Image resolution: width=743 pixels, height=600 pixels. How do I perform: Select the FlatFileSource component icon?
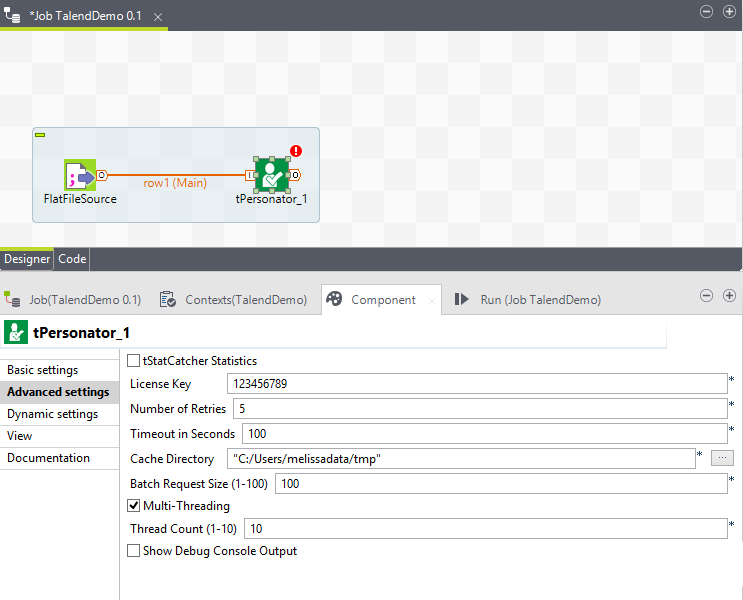(79, 175)
